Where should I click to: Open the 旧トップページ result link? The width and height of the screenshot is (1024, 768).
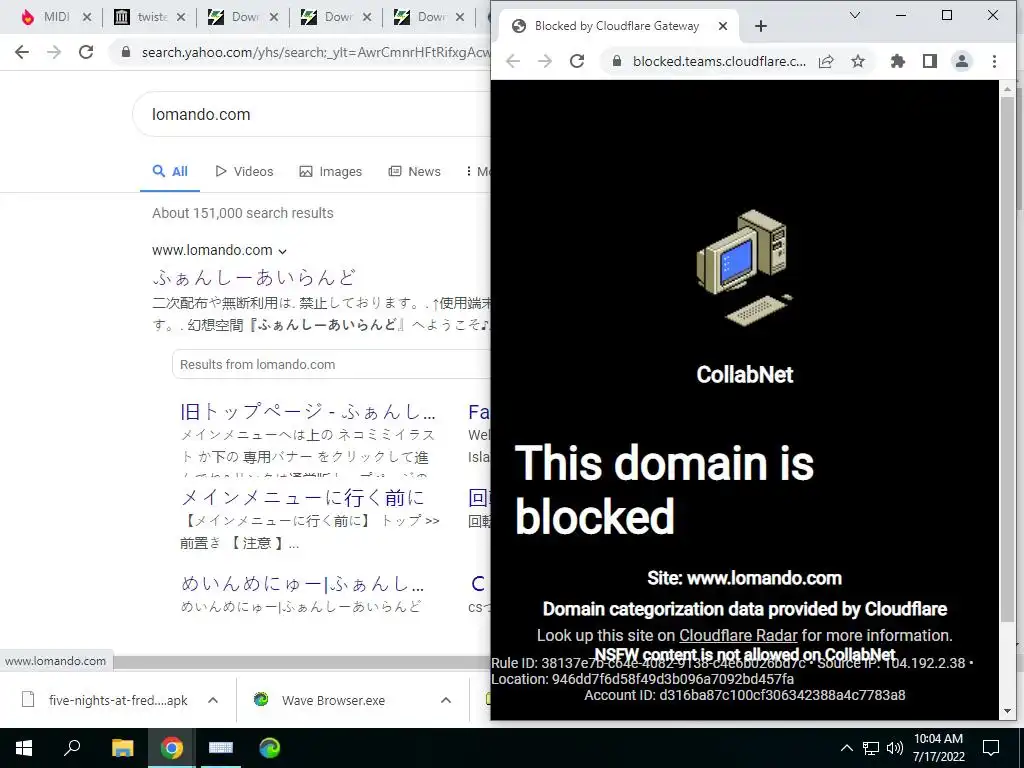(308, 412)
